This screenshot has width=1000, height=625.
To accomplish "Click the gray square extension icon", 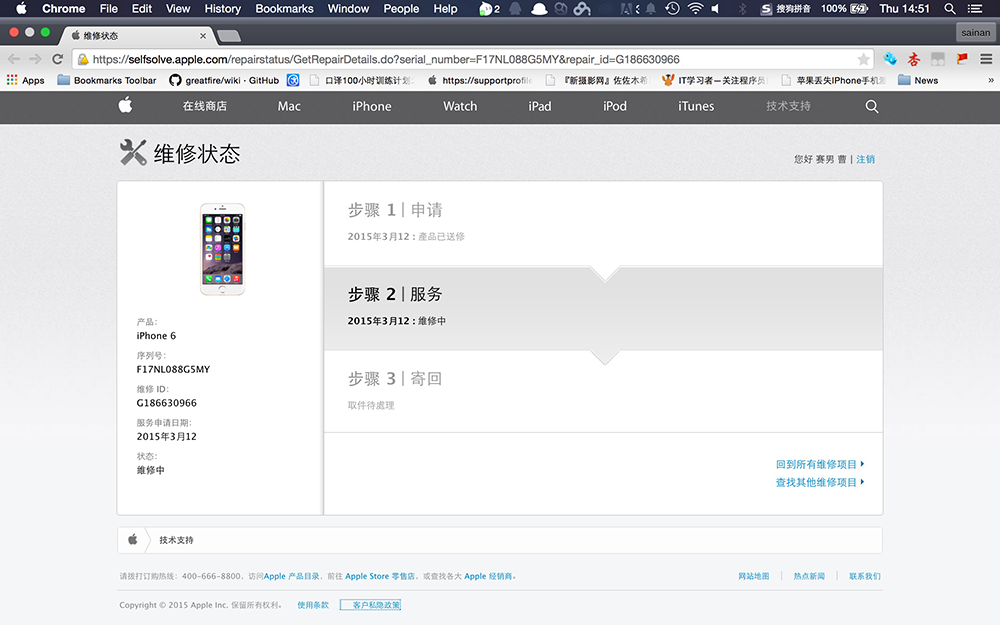I will (x=938, y=59).
